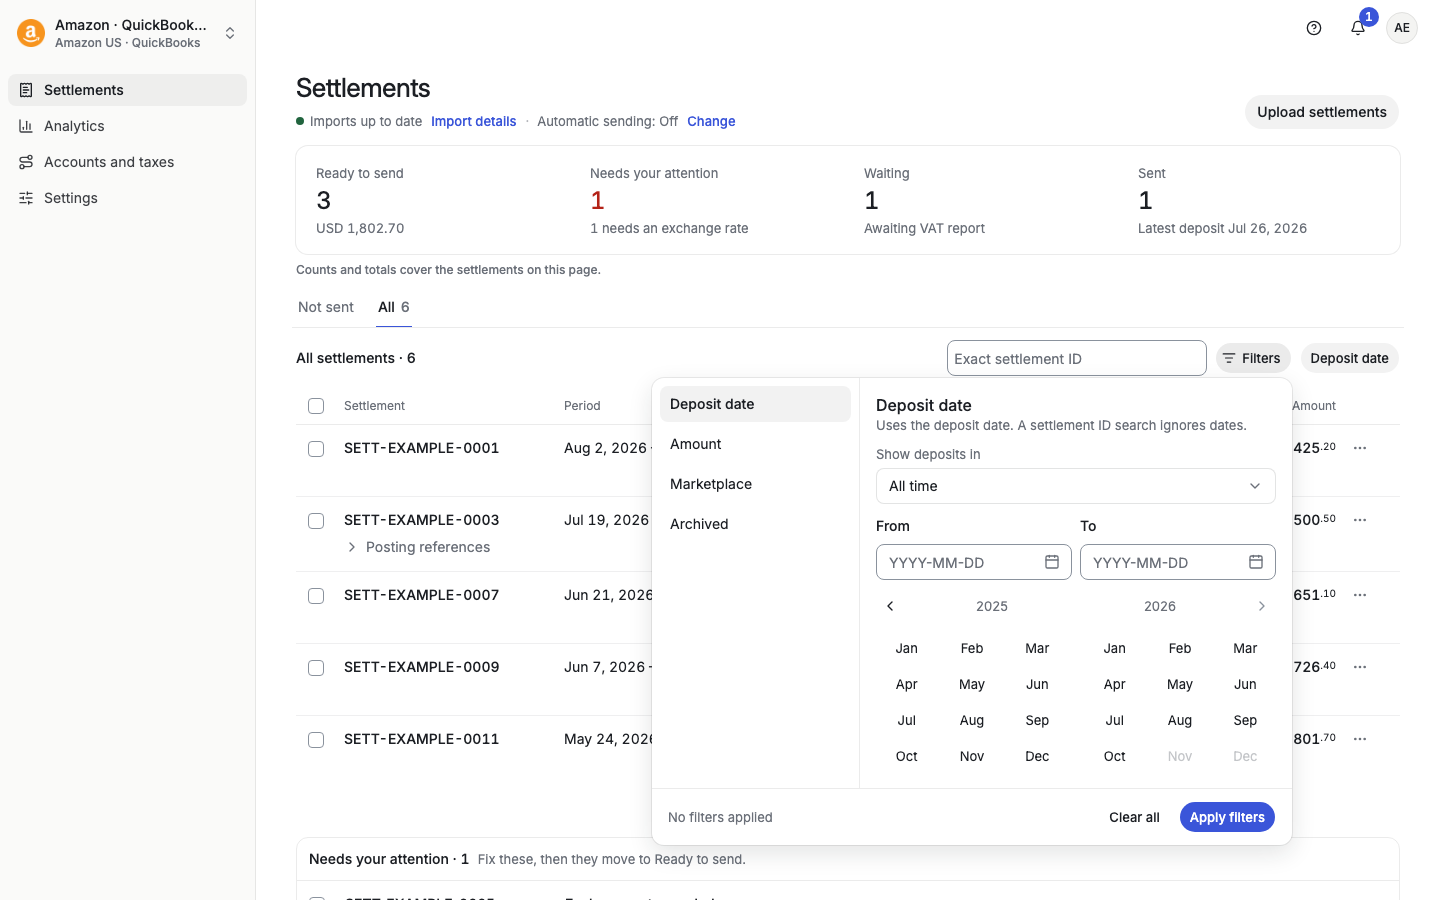1440x900 pixels.
Task: Open more options for SETT-EXAMPLE-0003 row
Action: click(x=1360, y=520)
